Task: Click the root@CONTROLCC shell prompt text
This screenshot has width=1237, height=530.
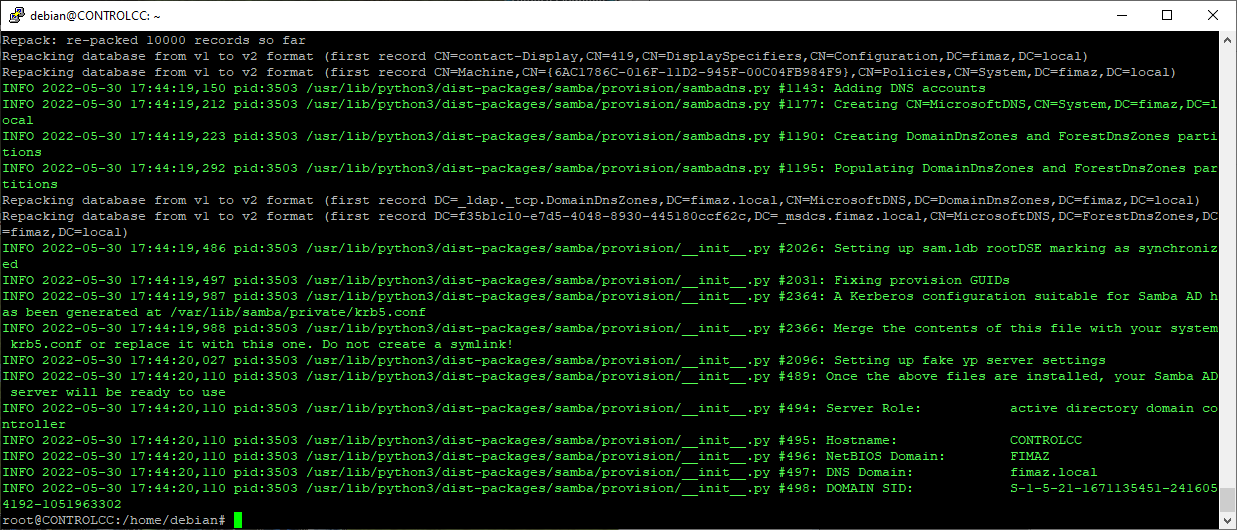Action: pyautogui.click(x=114, y=520)
